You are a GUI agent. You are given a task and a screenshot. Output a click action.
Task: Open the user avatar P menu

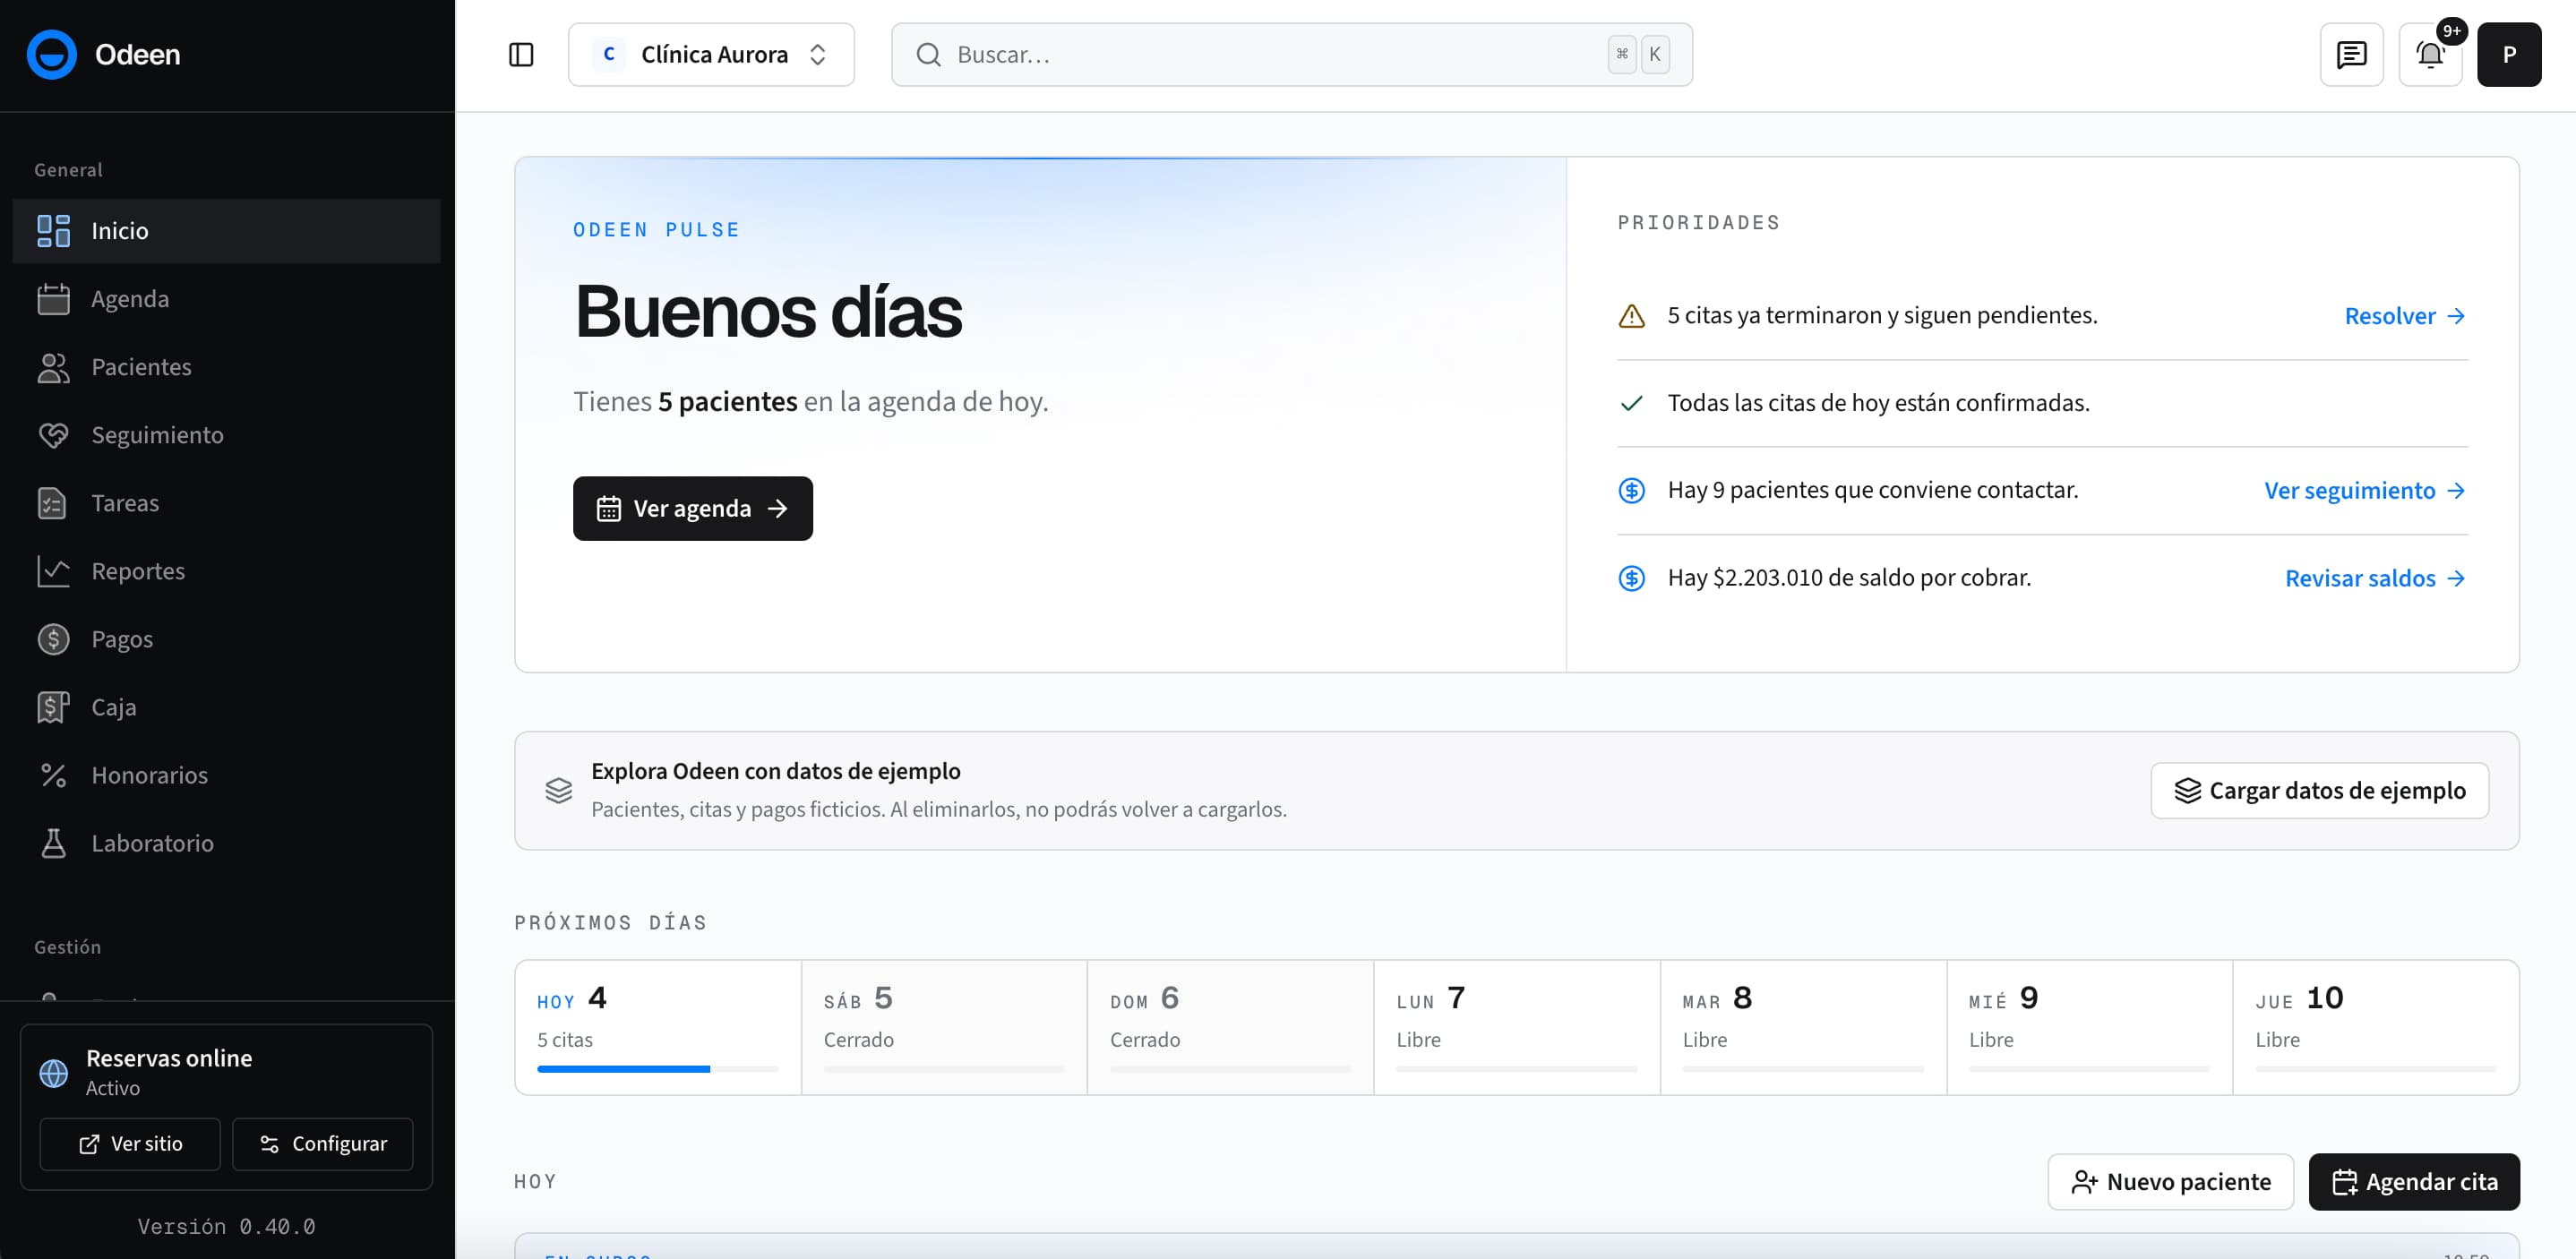[2509, 54]
